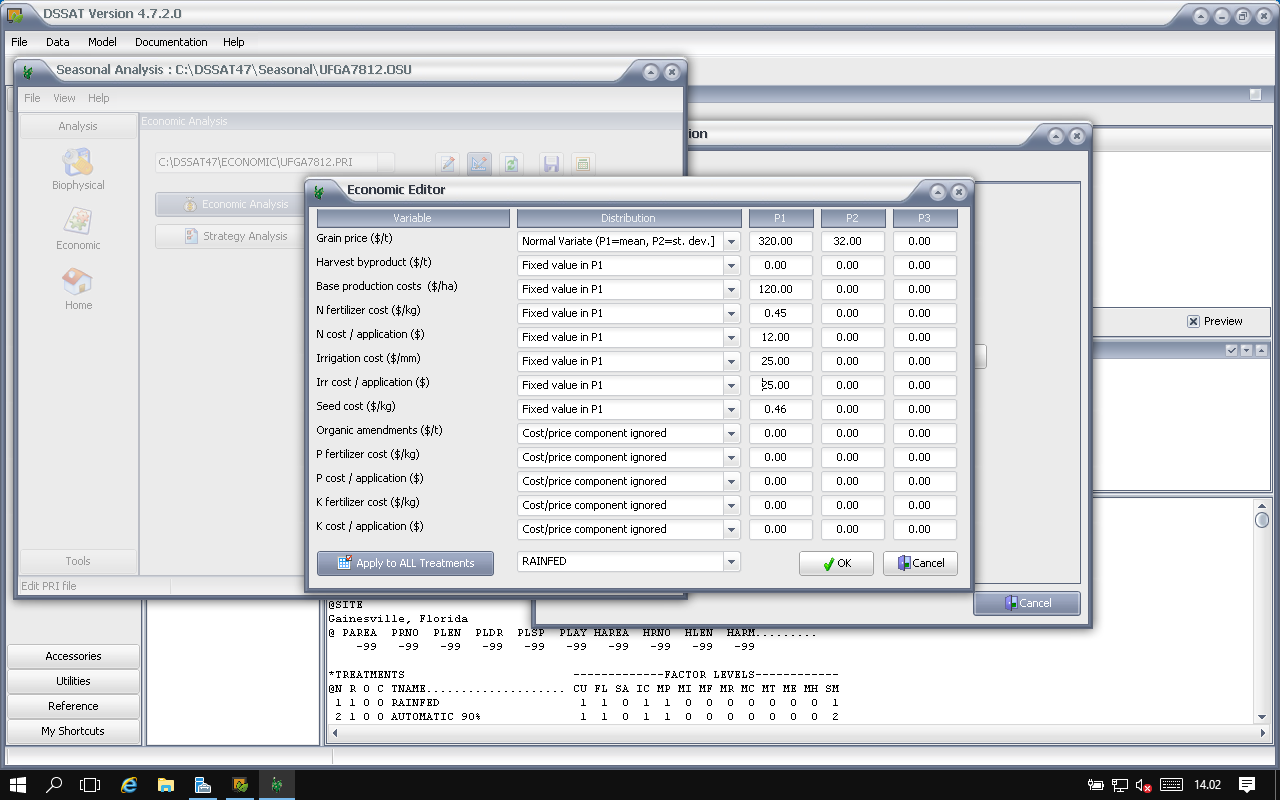Click the calculator icon in Economic Analysis toolbar
1280x800 pixels.
[x=583, y=164]
